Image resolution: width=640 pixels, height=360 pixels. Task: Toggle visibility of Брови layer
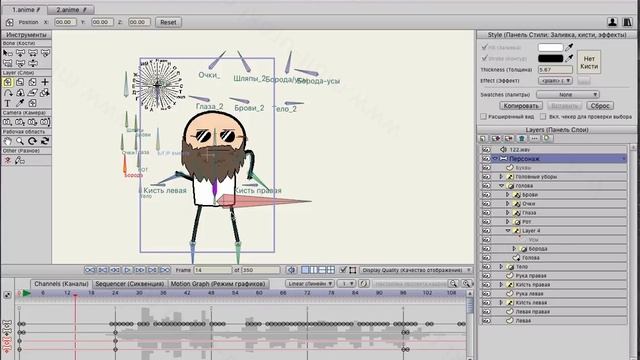486,195
